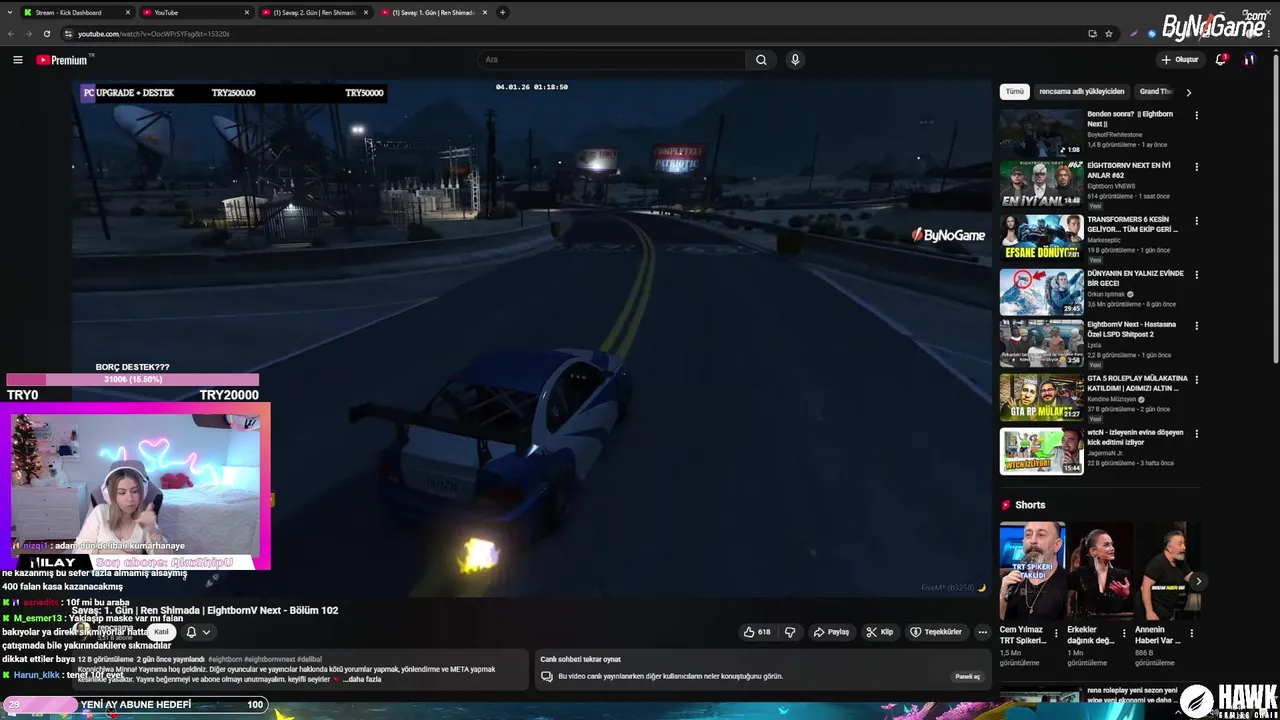Open options menu for 'Hastasına Özel' video
This screenshot has height=720, width=1280.
[1196, 326]
